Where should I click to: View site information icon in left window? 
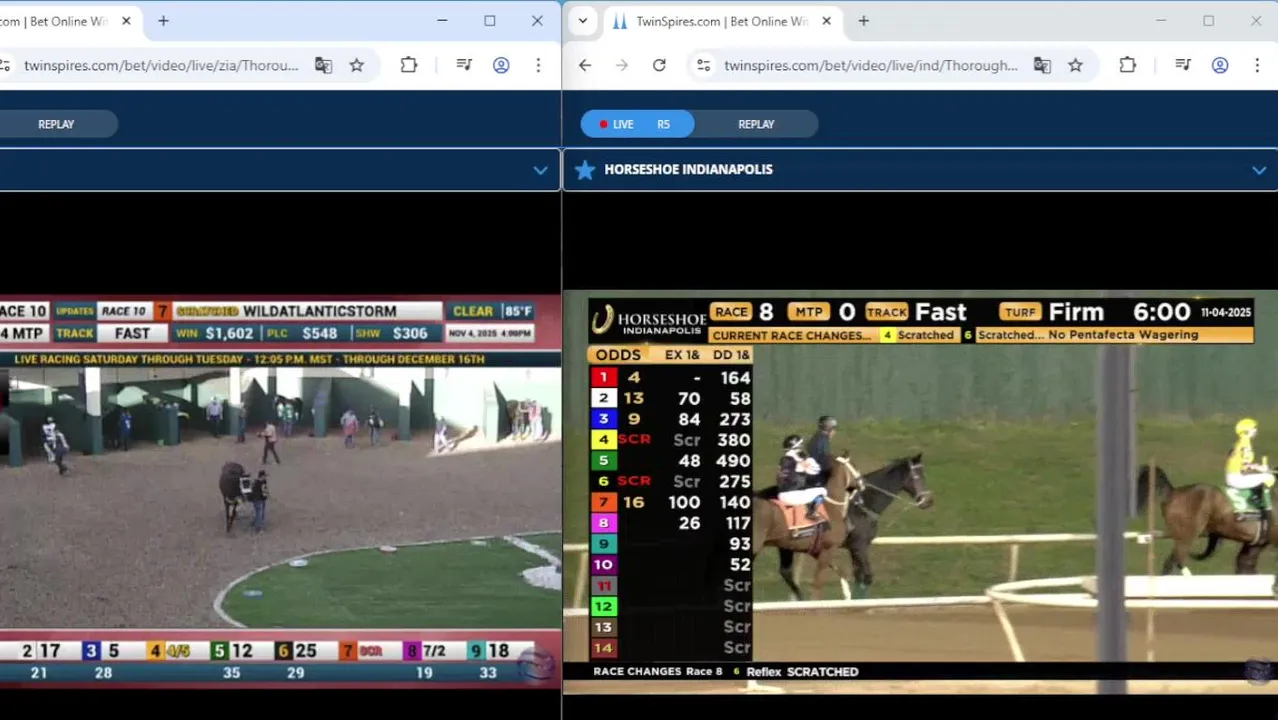pyautogui.click(x=4, y=65)
